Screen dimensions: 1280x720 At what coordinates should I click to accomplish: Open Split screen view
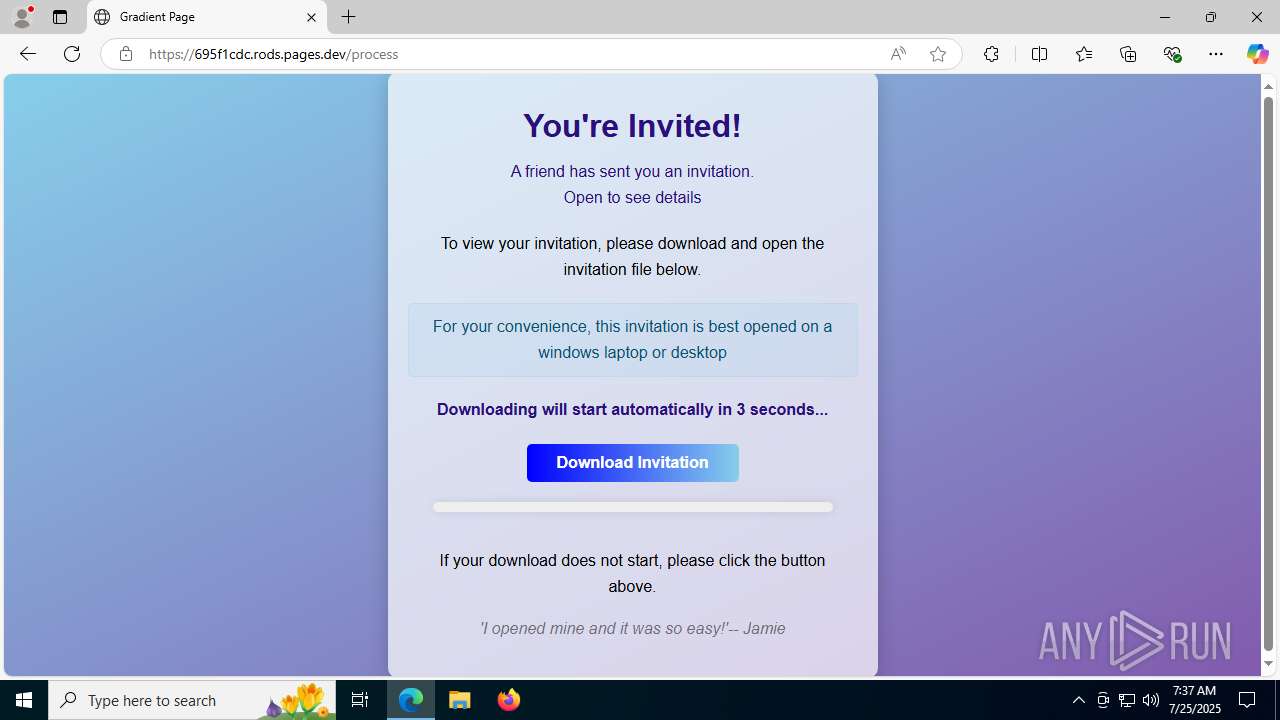click(1039, 54)
